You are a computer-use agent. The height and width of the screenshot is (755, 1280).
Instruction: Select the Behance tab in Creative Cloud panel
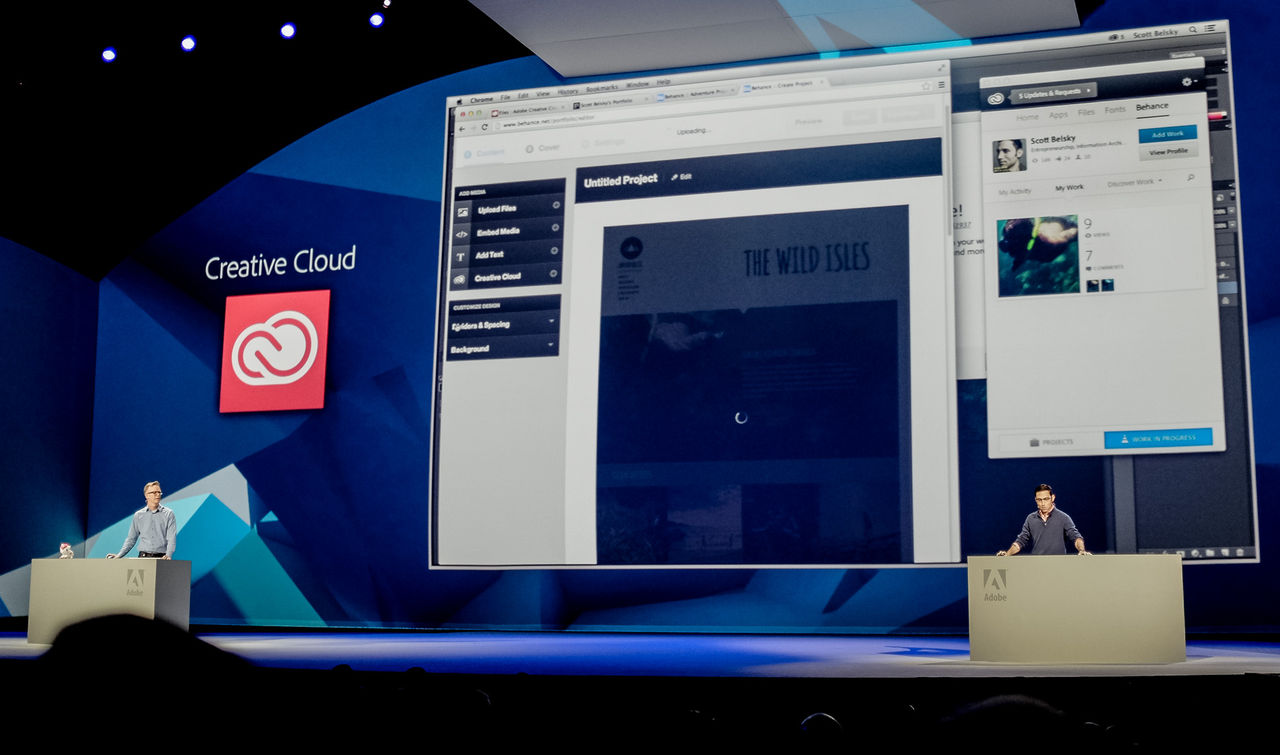[x=1152, y=106]
